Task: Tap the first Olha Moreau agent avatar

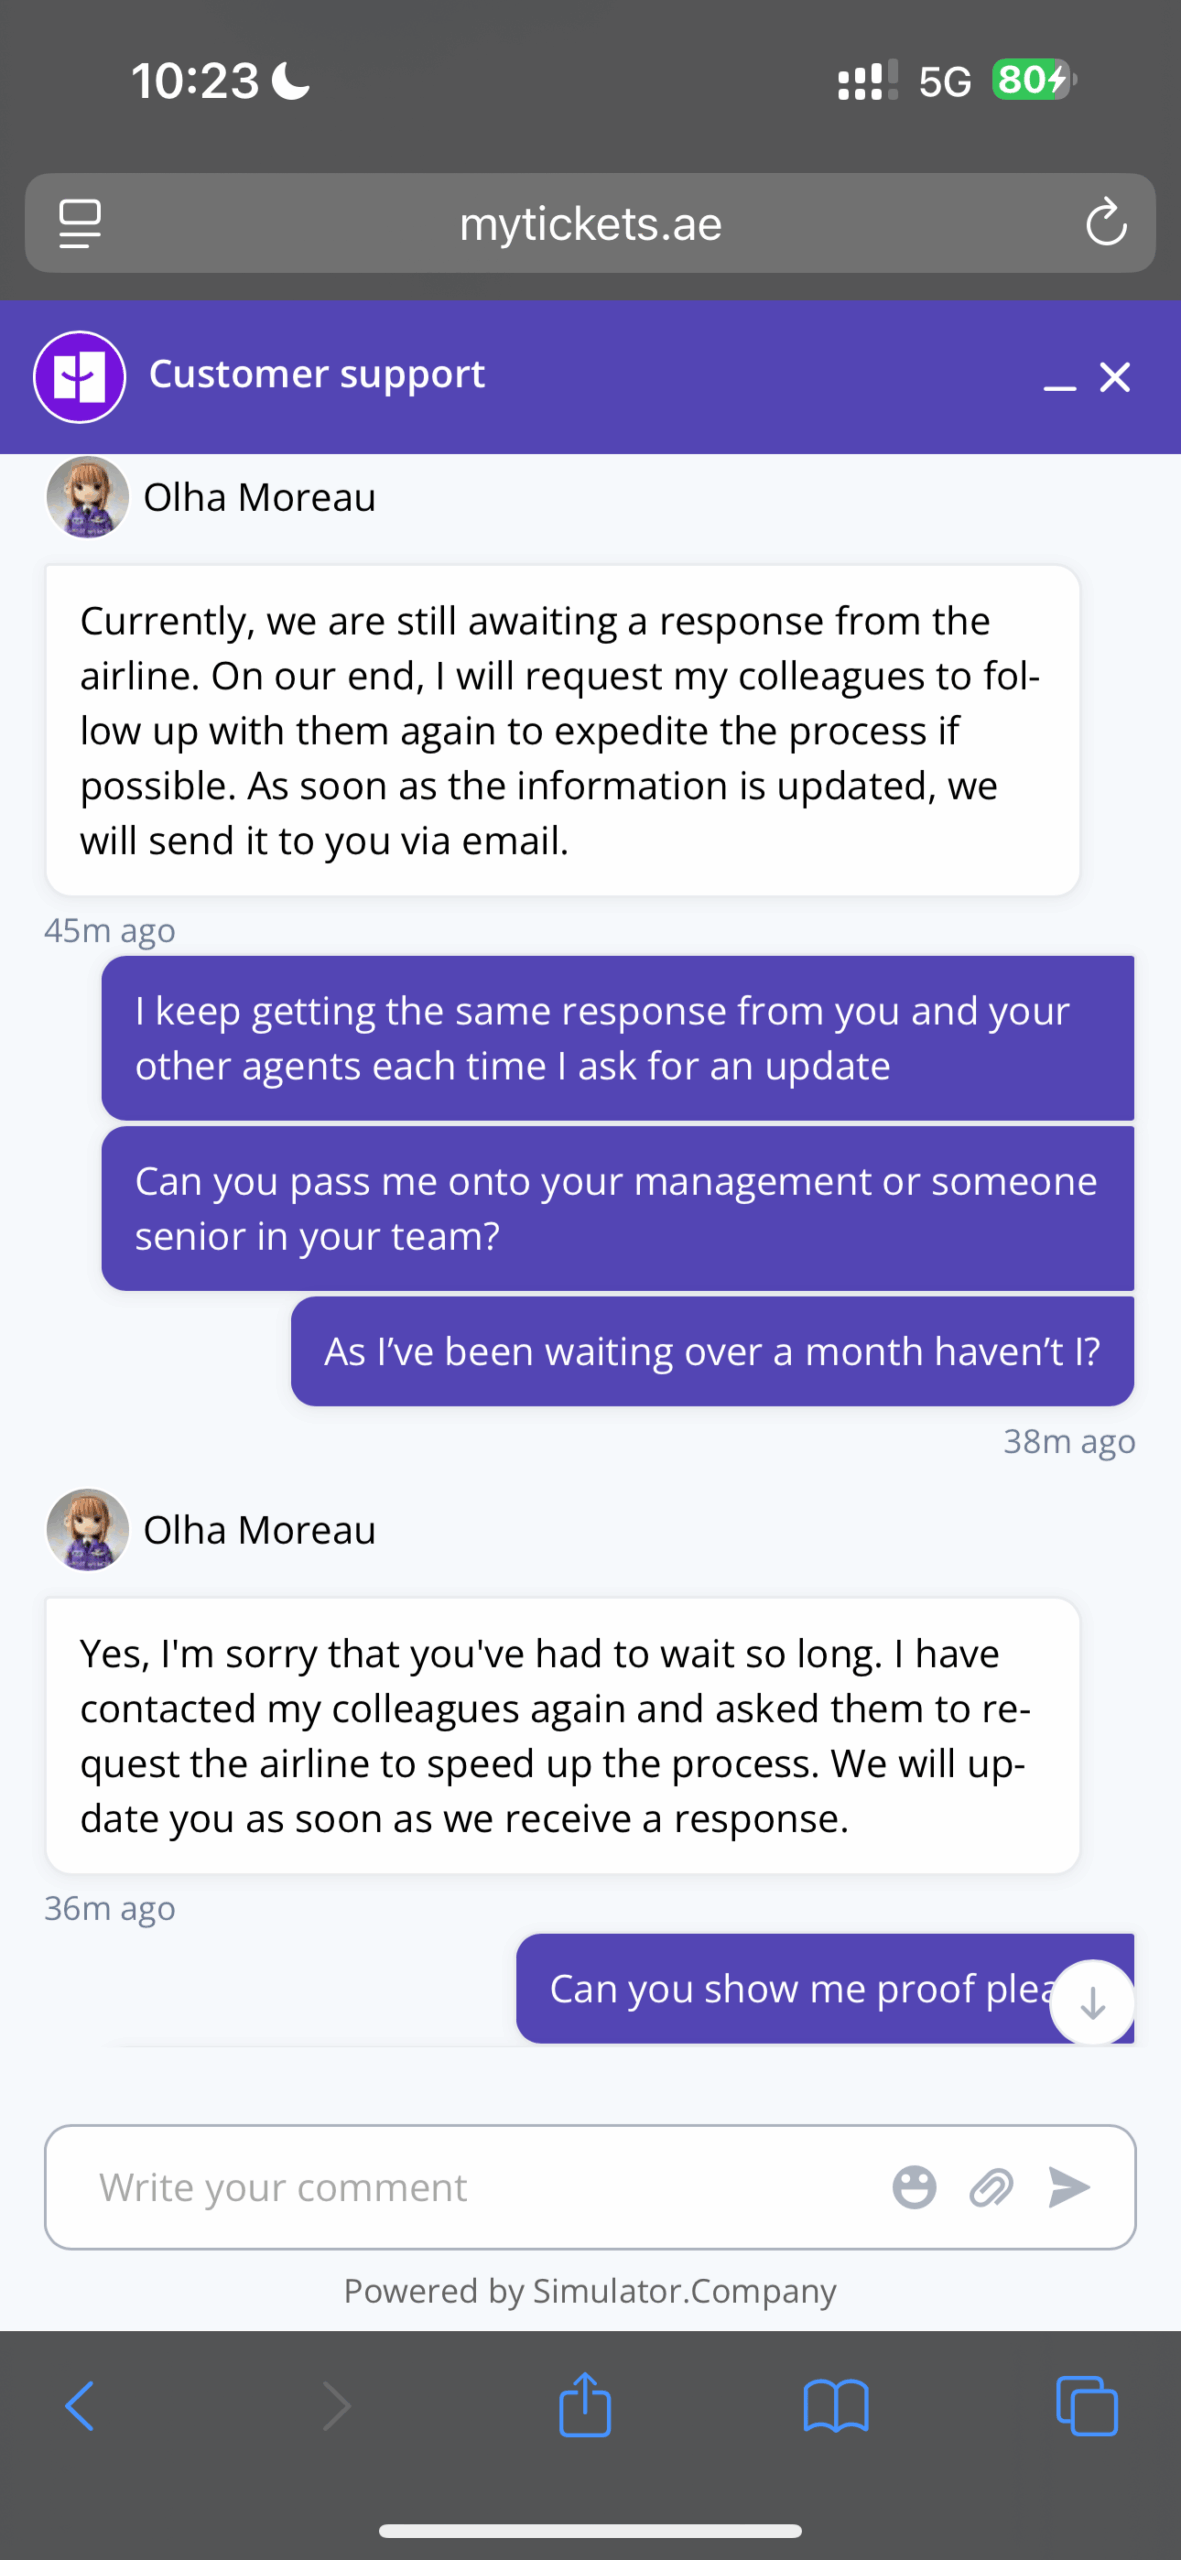Action: pos(88,497)
